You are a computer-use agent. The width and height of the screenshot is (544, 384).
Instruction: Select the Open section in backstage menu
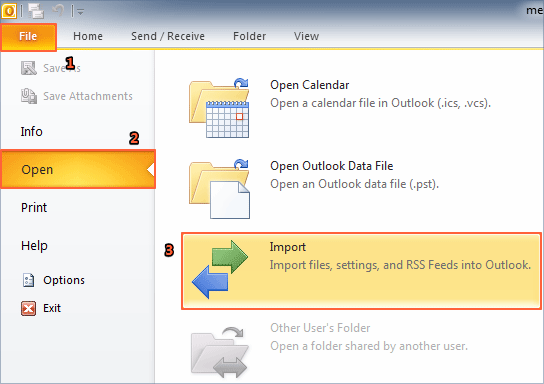pos(78,169)
